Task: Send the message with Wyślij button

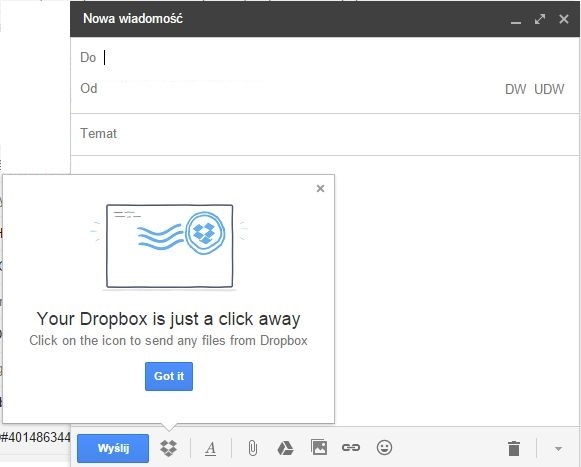Action: pos(113,448)
